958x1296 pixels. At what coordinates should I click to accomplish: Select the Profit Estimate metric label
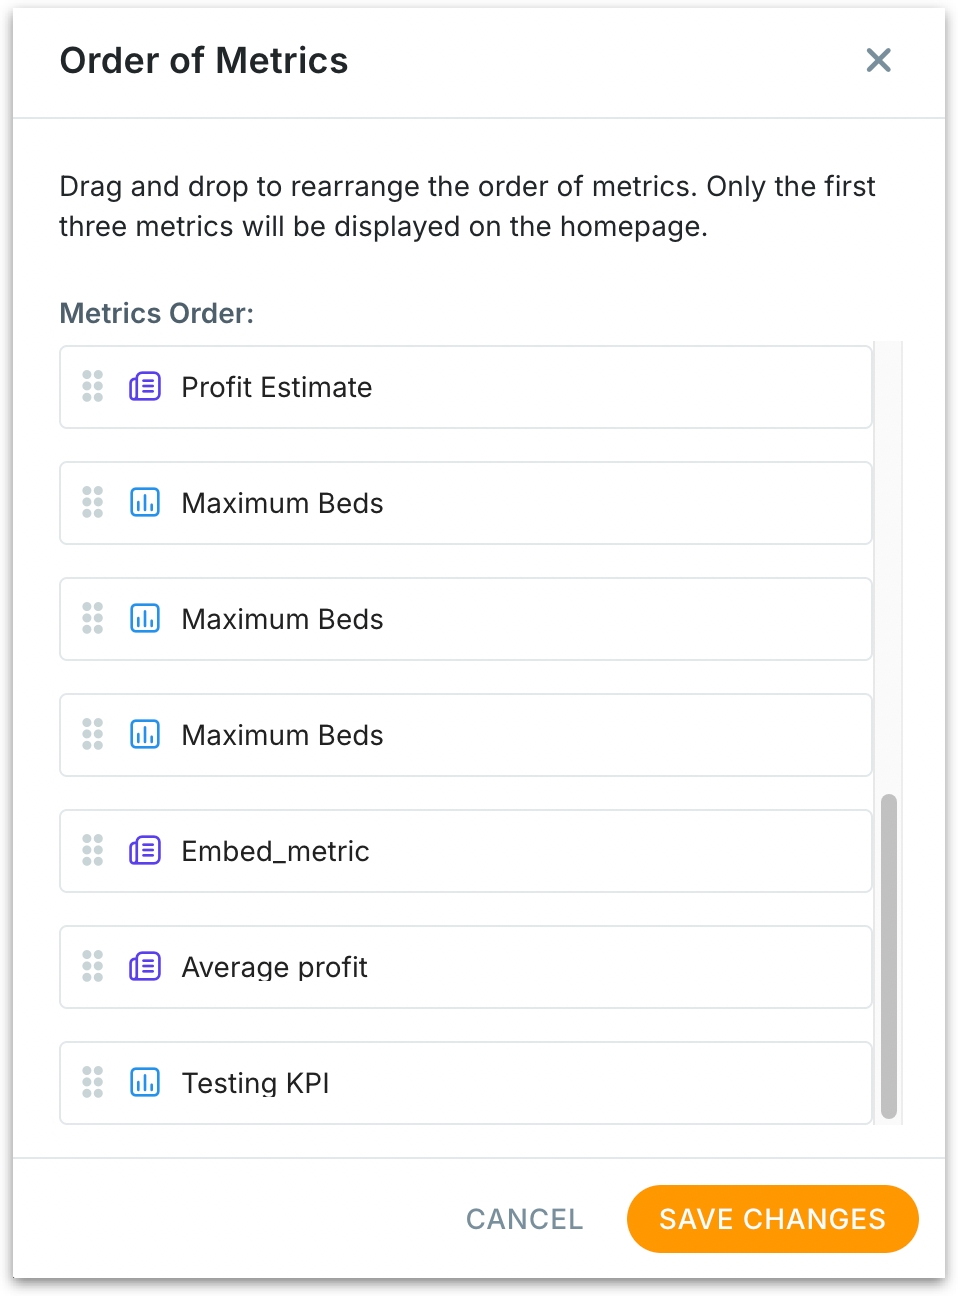276,387
